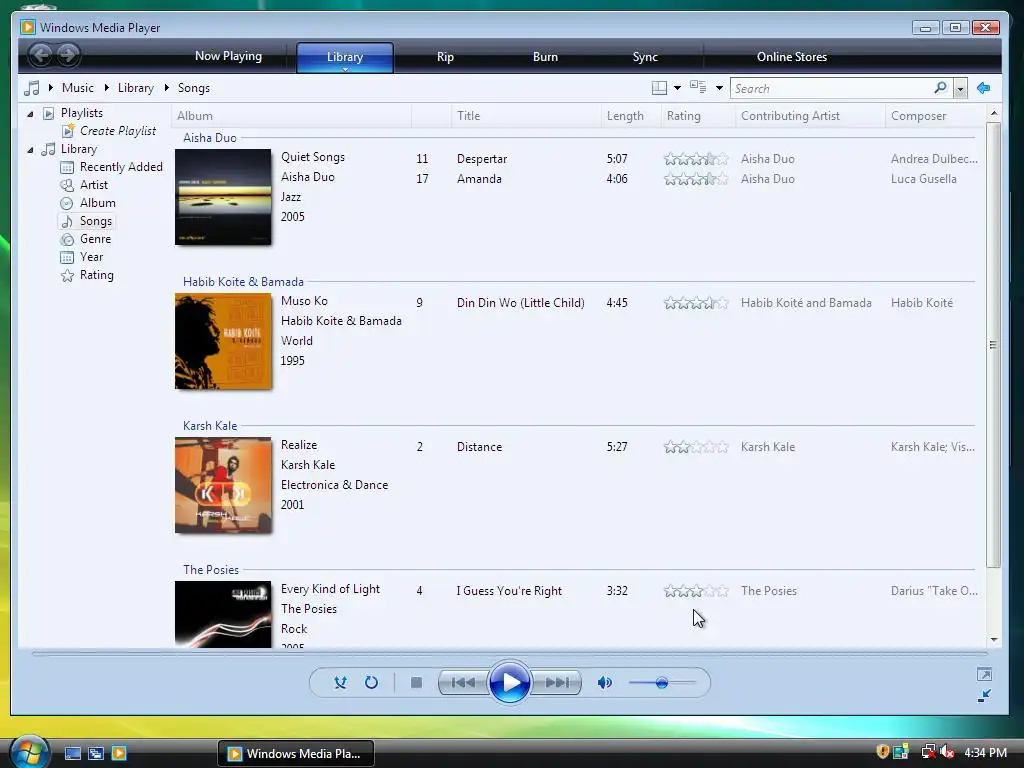This screenshot has width=1024, height=768.
Task: Click Show Desktop in Quick Launch
Action: tap(72, 753)
